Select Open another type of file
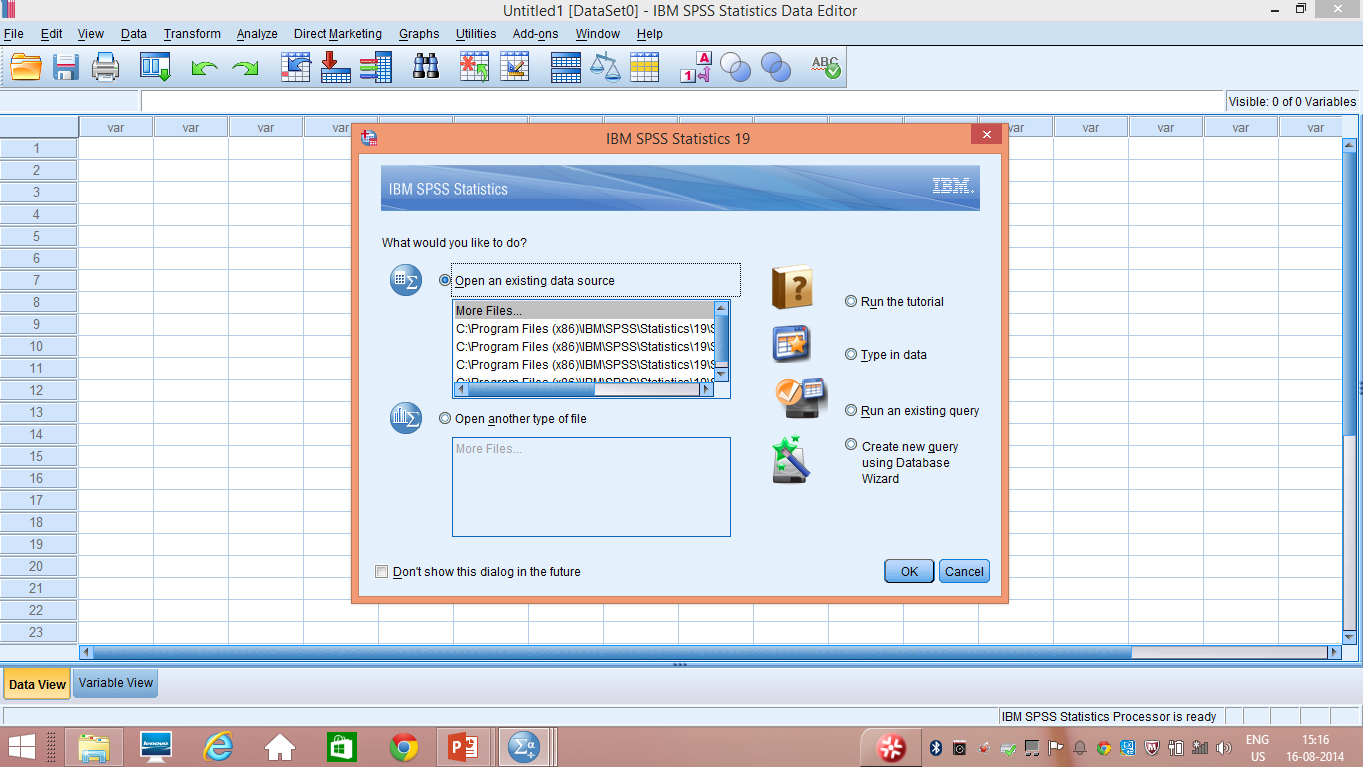Screen dimensions: 1363x767 click(444, 419)
